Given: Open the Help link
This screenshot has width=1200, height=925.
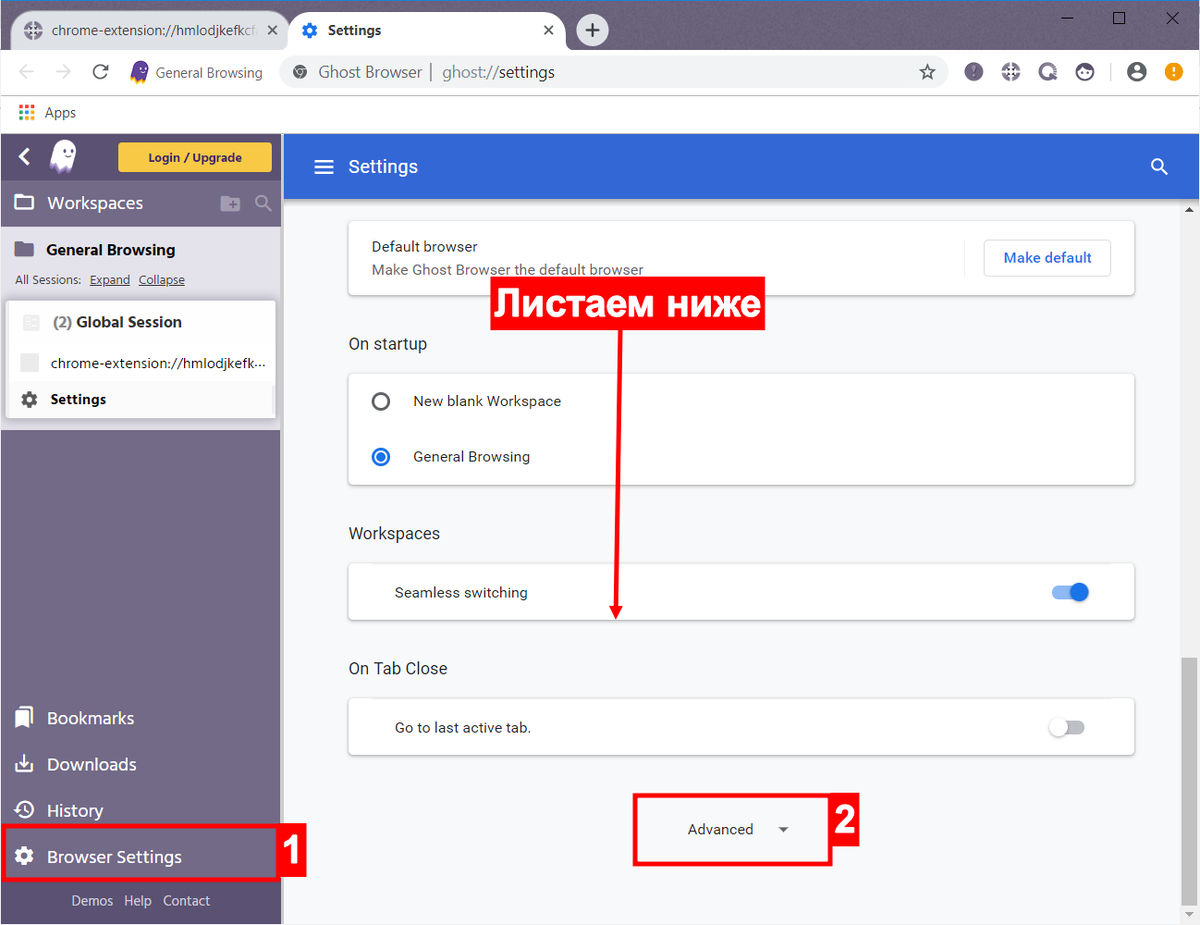Looking at the screenshot, I should pos(138,901).
